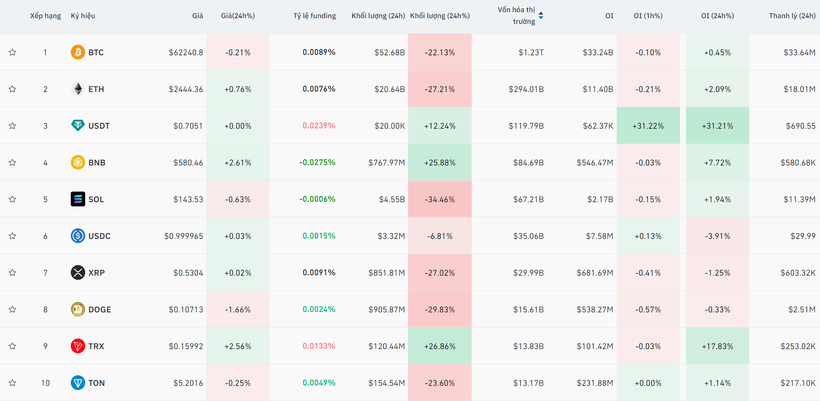Open the TON symbol link
The width and height of the screenshot is (820, 401).
tap(96, 383)
